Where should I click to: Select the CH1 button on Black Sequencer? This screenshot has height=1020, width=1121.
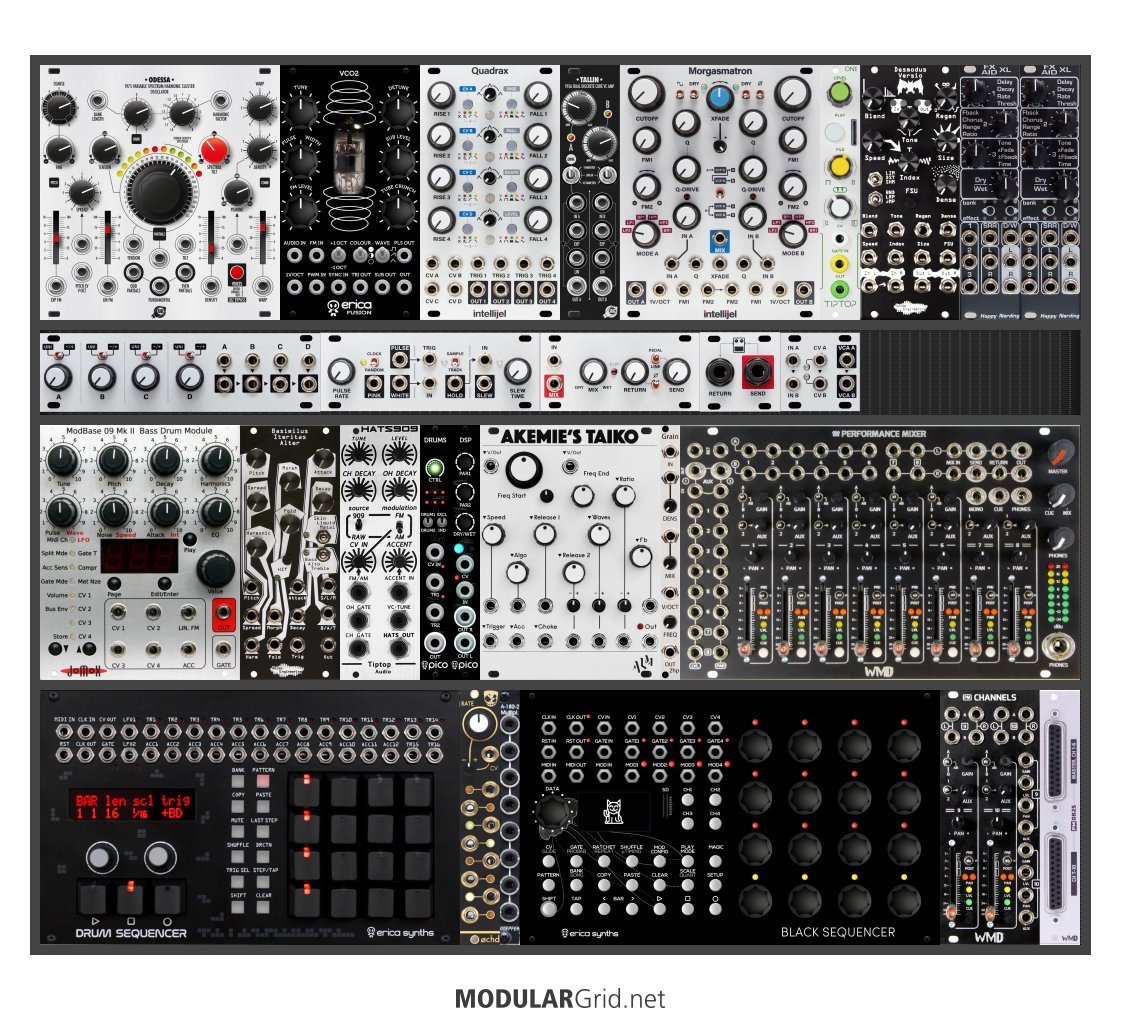687,801
